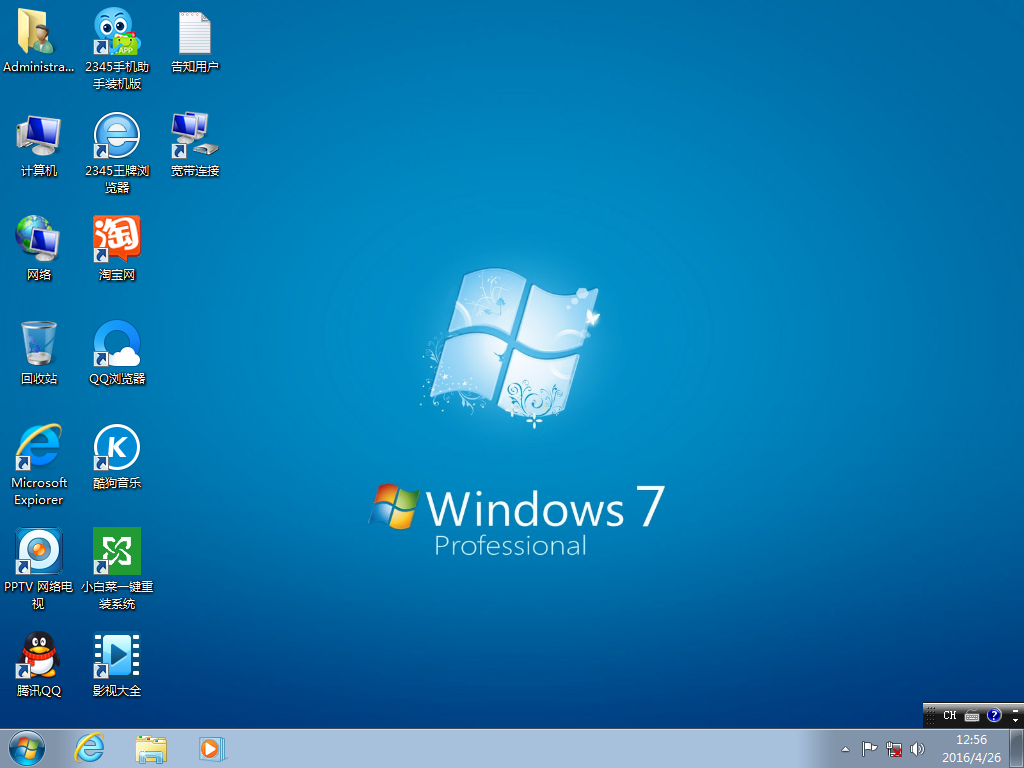1024x768 pixels.
Task: Open the volume speaker tray icon
Action: 918,749
